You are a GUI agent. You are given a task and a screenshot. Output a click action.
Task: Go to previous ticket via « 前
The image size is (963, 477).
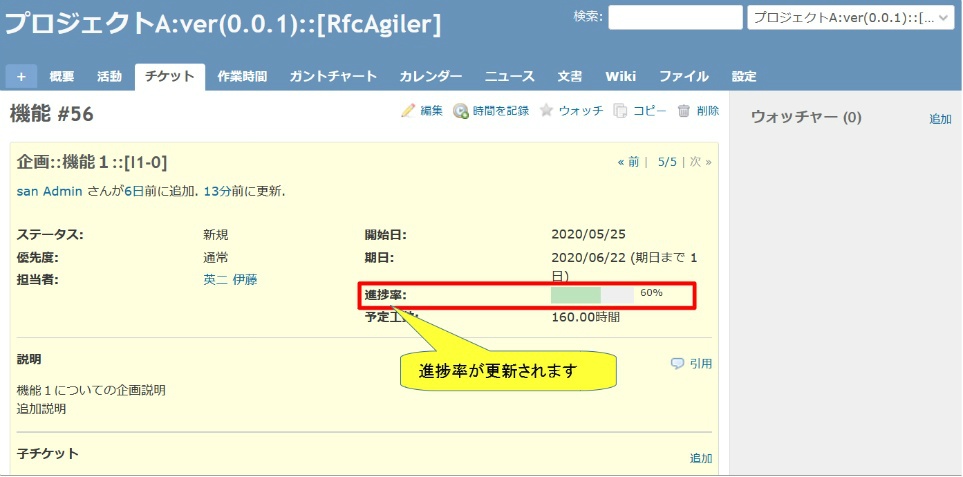point(628,161)
